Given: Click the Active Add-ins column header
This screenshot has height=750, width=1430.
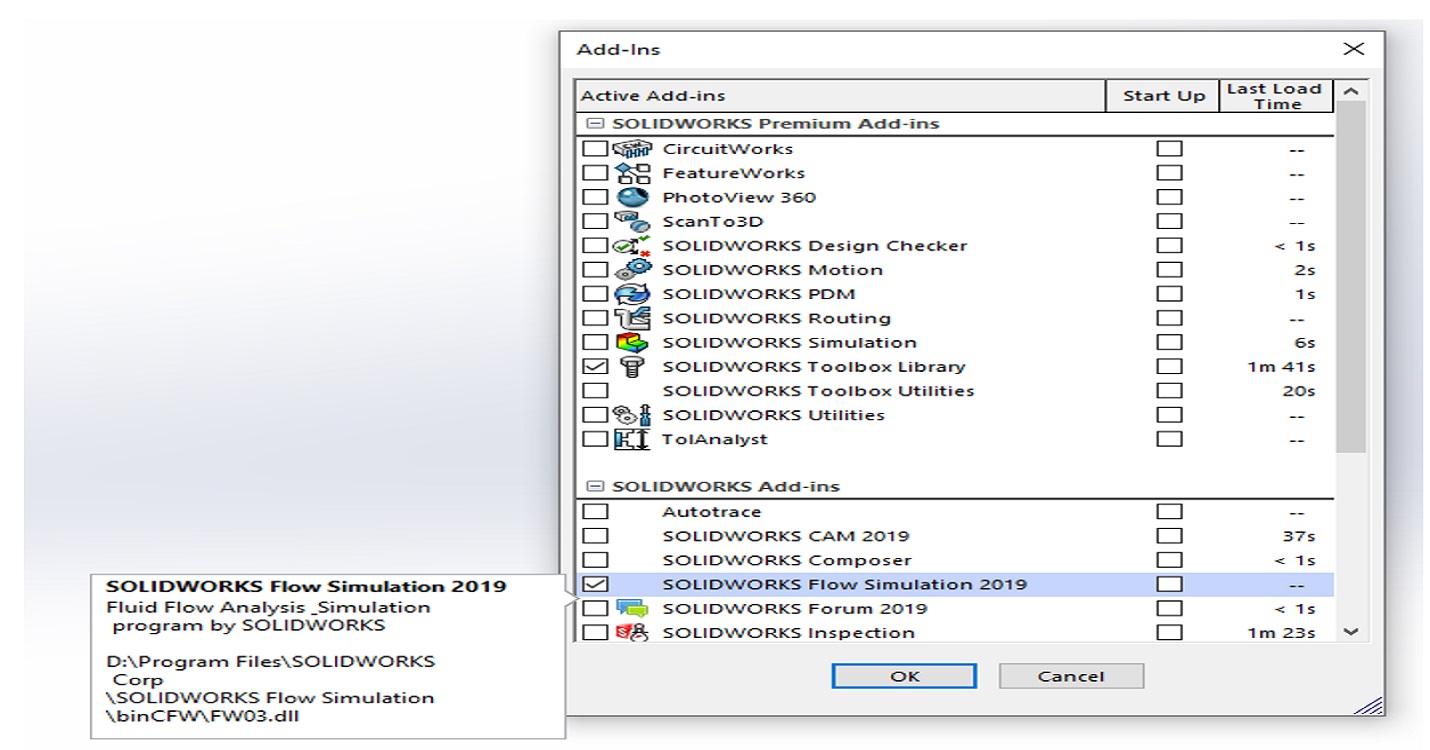Looking at the screenshot, I should click(x=841, y=96).
